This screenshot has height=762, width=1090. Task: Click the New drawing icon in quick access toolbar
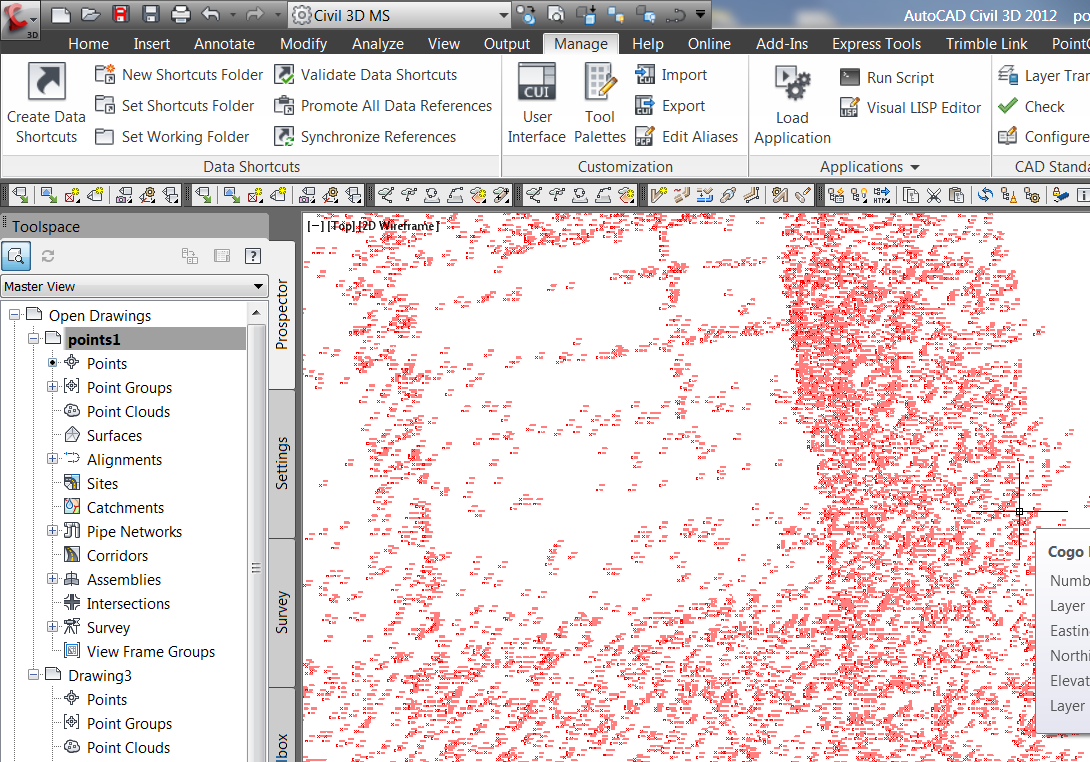pos(61,15)
